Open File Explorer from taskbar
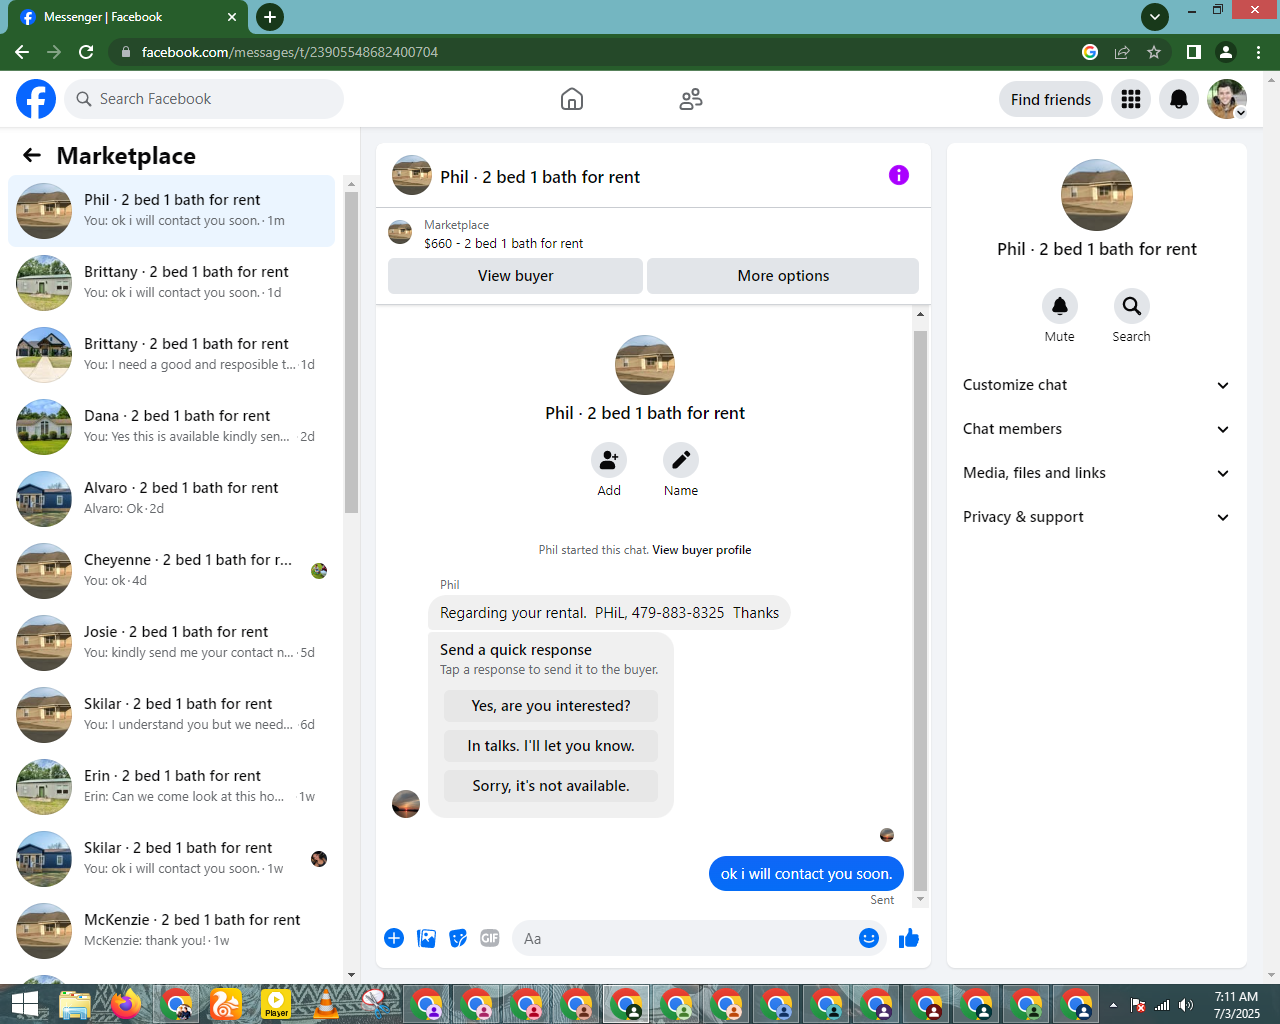 coord(75,1004)
